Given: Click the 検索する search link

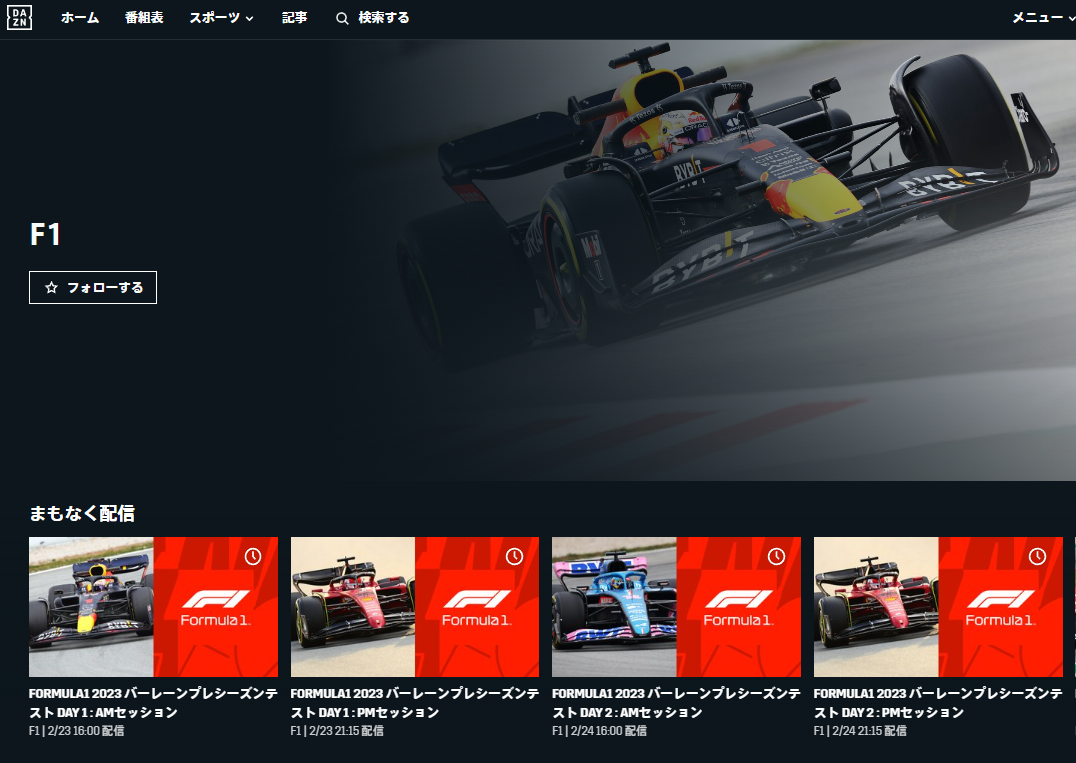Looking at the screenshot, I should 384,18.
